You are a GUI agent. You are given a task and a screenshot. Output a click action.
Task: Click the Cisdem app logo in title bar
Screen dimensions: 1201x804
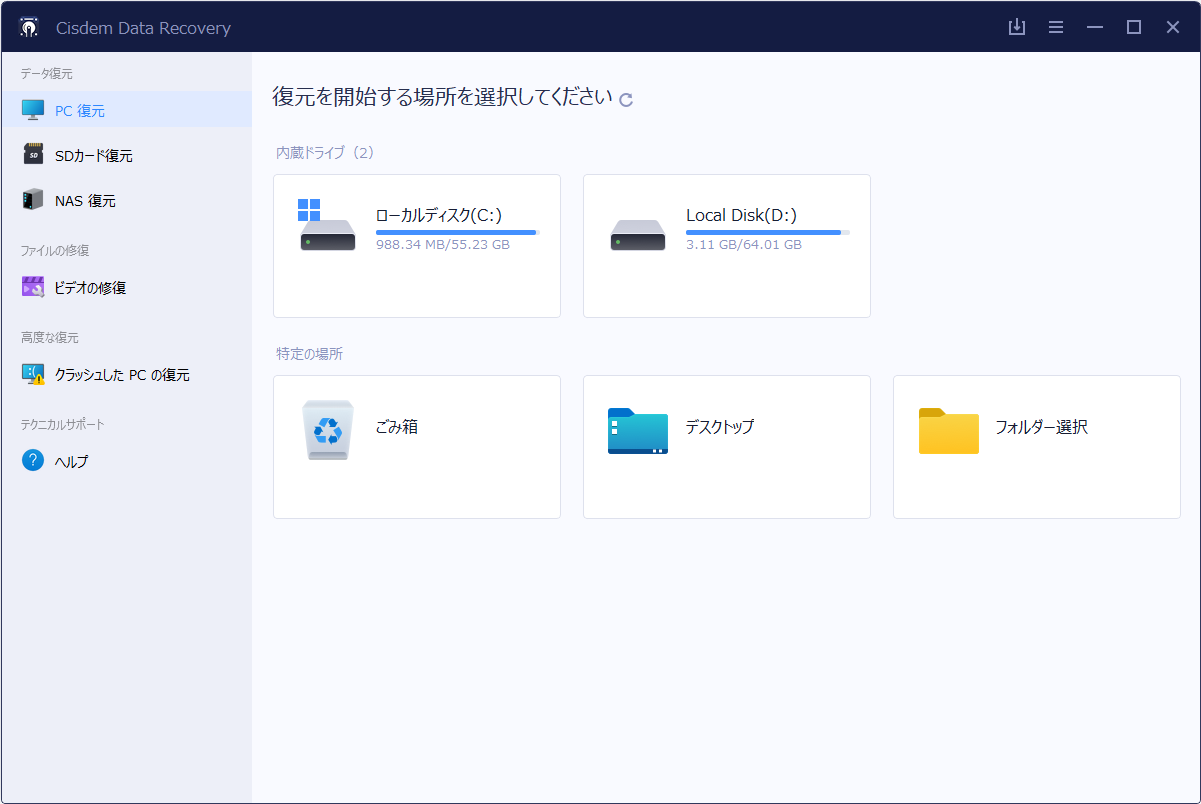(x=29, y=27)
